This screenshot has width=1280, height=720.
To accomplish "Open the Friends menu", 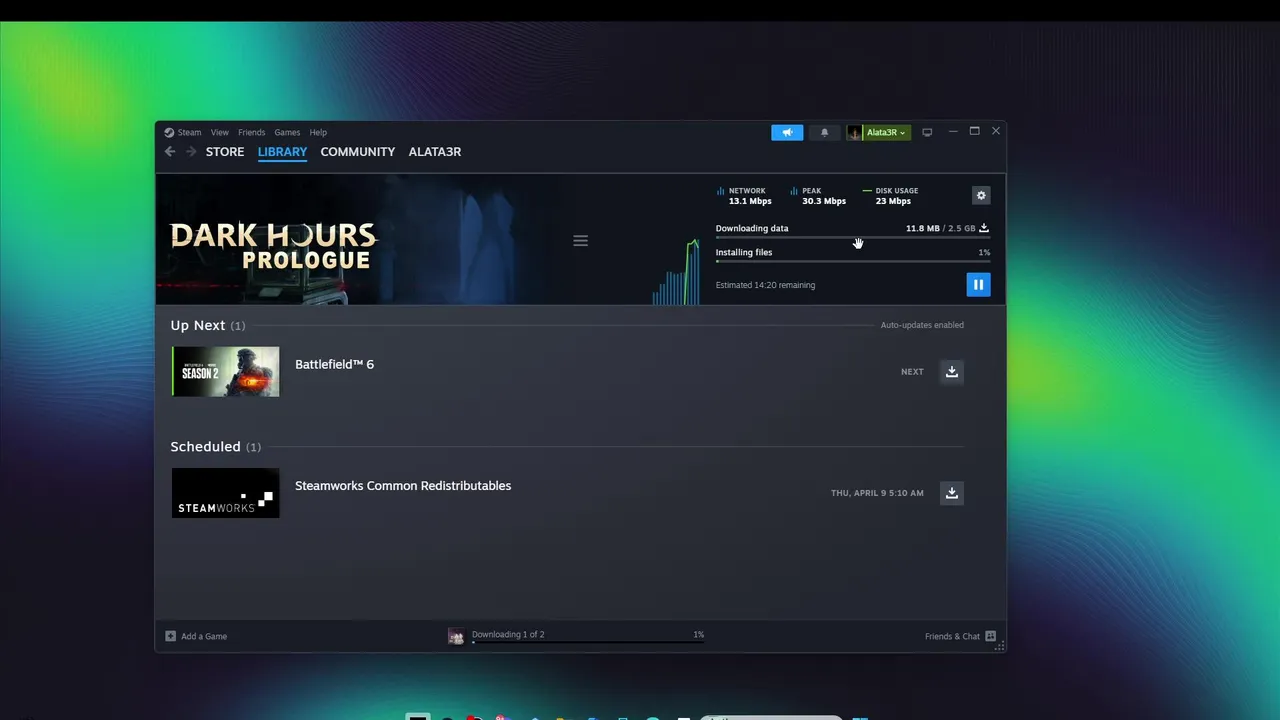I will (251, 132).
